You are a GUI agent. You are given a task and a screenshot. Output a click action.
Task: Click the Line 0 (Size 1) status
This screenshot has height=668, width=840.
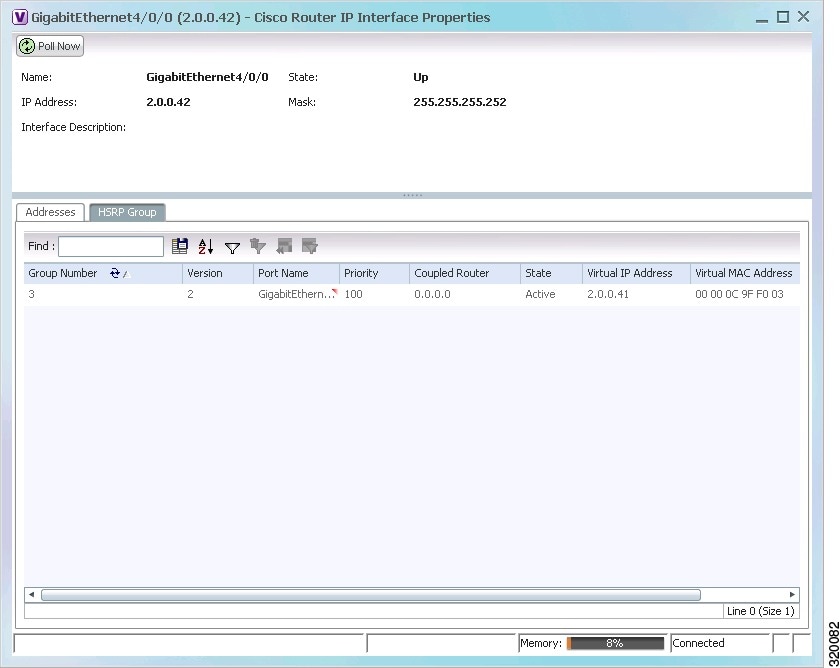point(761,611)
